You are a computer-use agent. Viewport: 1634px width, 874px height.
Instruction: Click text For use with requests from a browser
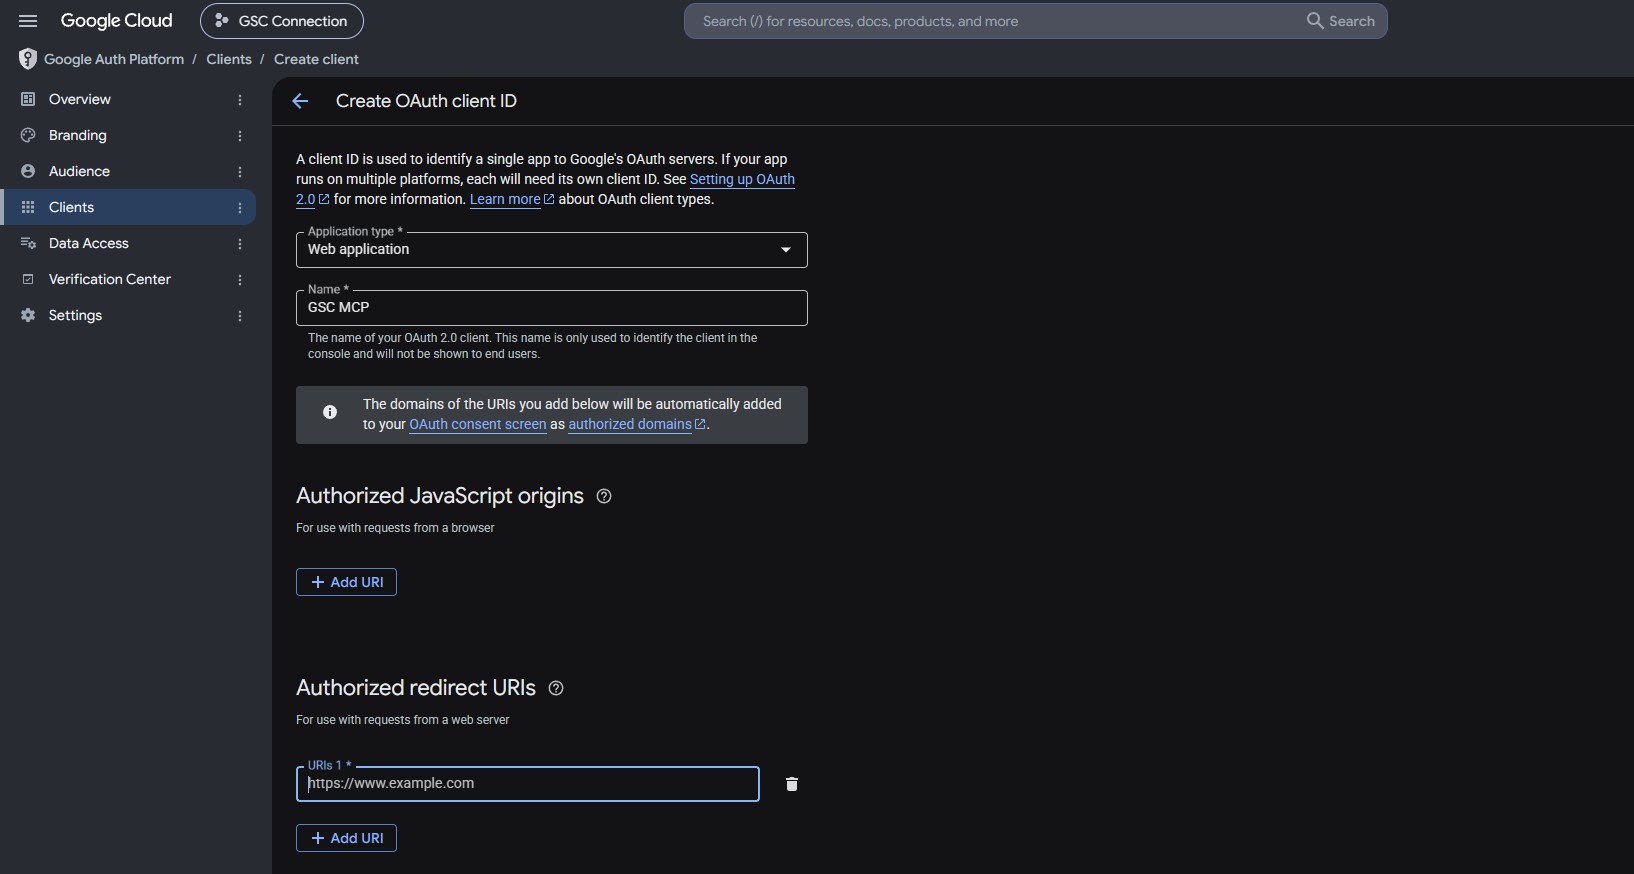395,528
